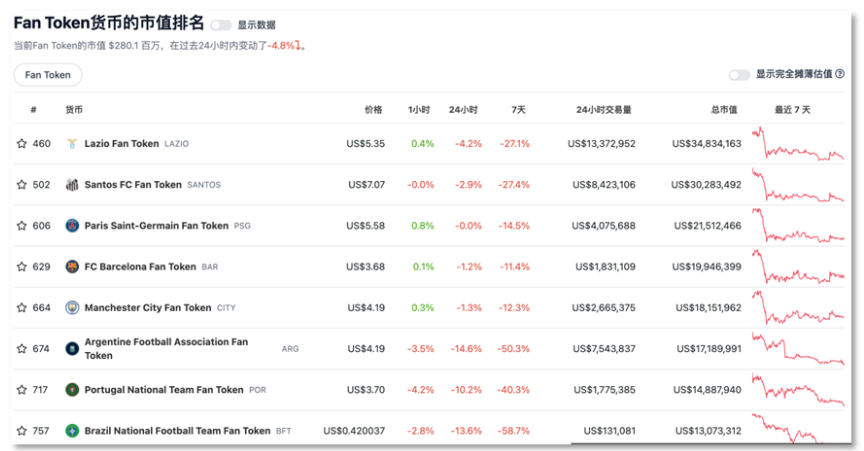Click the POR ticker symbol
This screenshot has height=451, width=864.
[257, 390]
